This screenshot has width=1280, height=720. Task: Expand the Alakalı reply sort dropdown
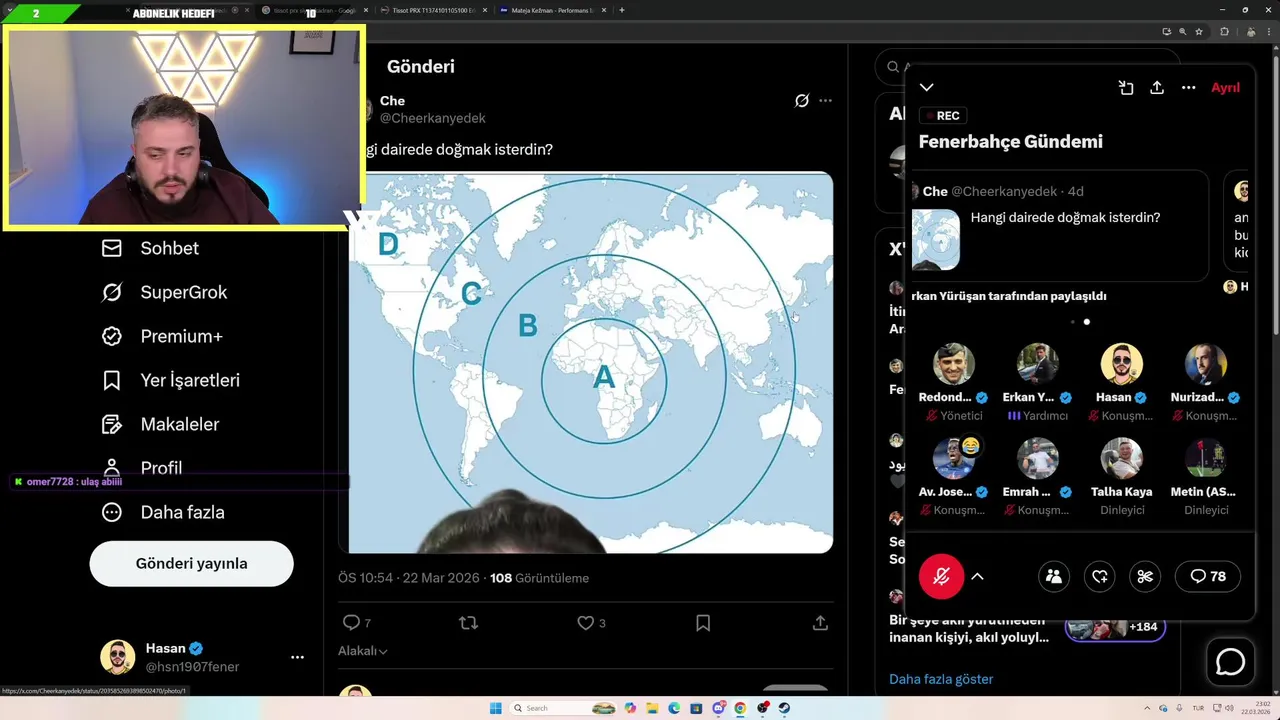(363, 651)
